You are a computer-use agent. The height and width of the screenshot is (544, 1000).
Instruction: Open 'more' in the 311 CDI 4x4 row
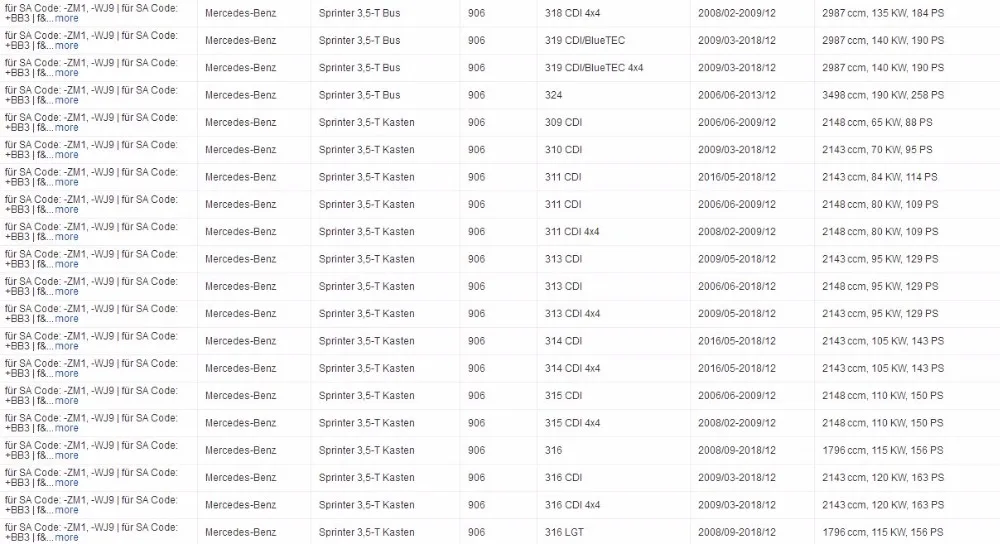click(x=66, y=237)
